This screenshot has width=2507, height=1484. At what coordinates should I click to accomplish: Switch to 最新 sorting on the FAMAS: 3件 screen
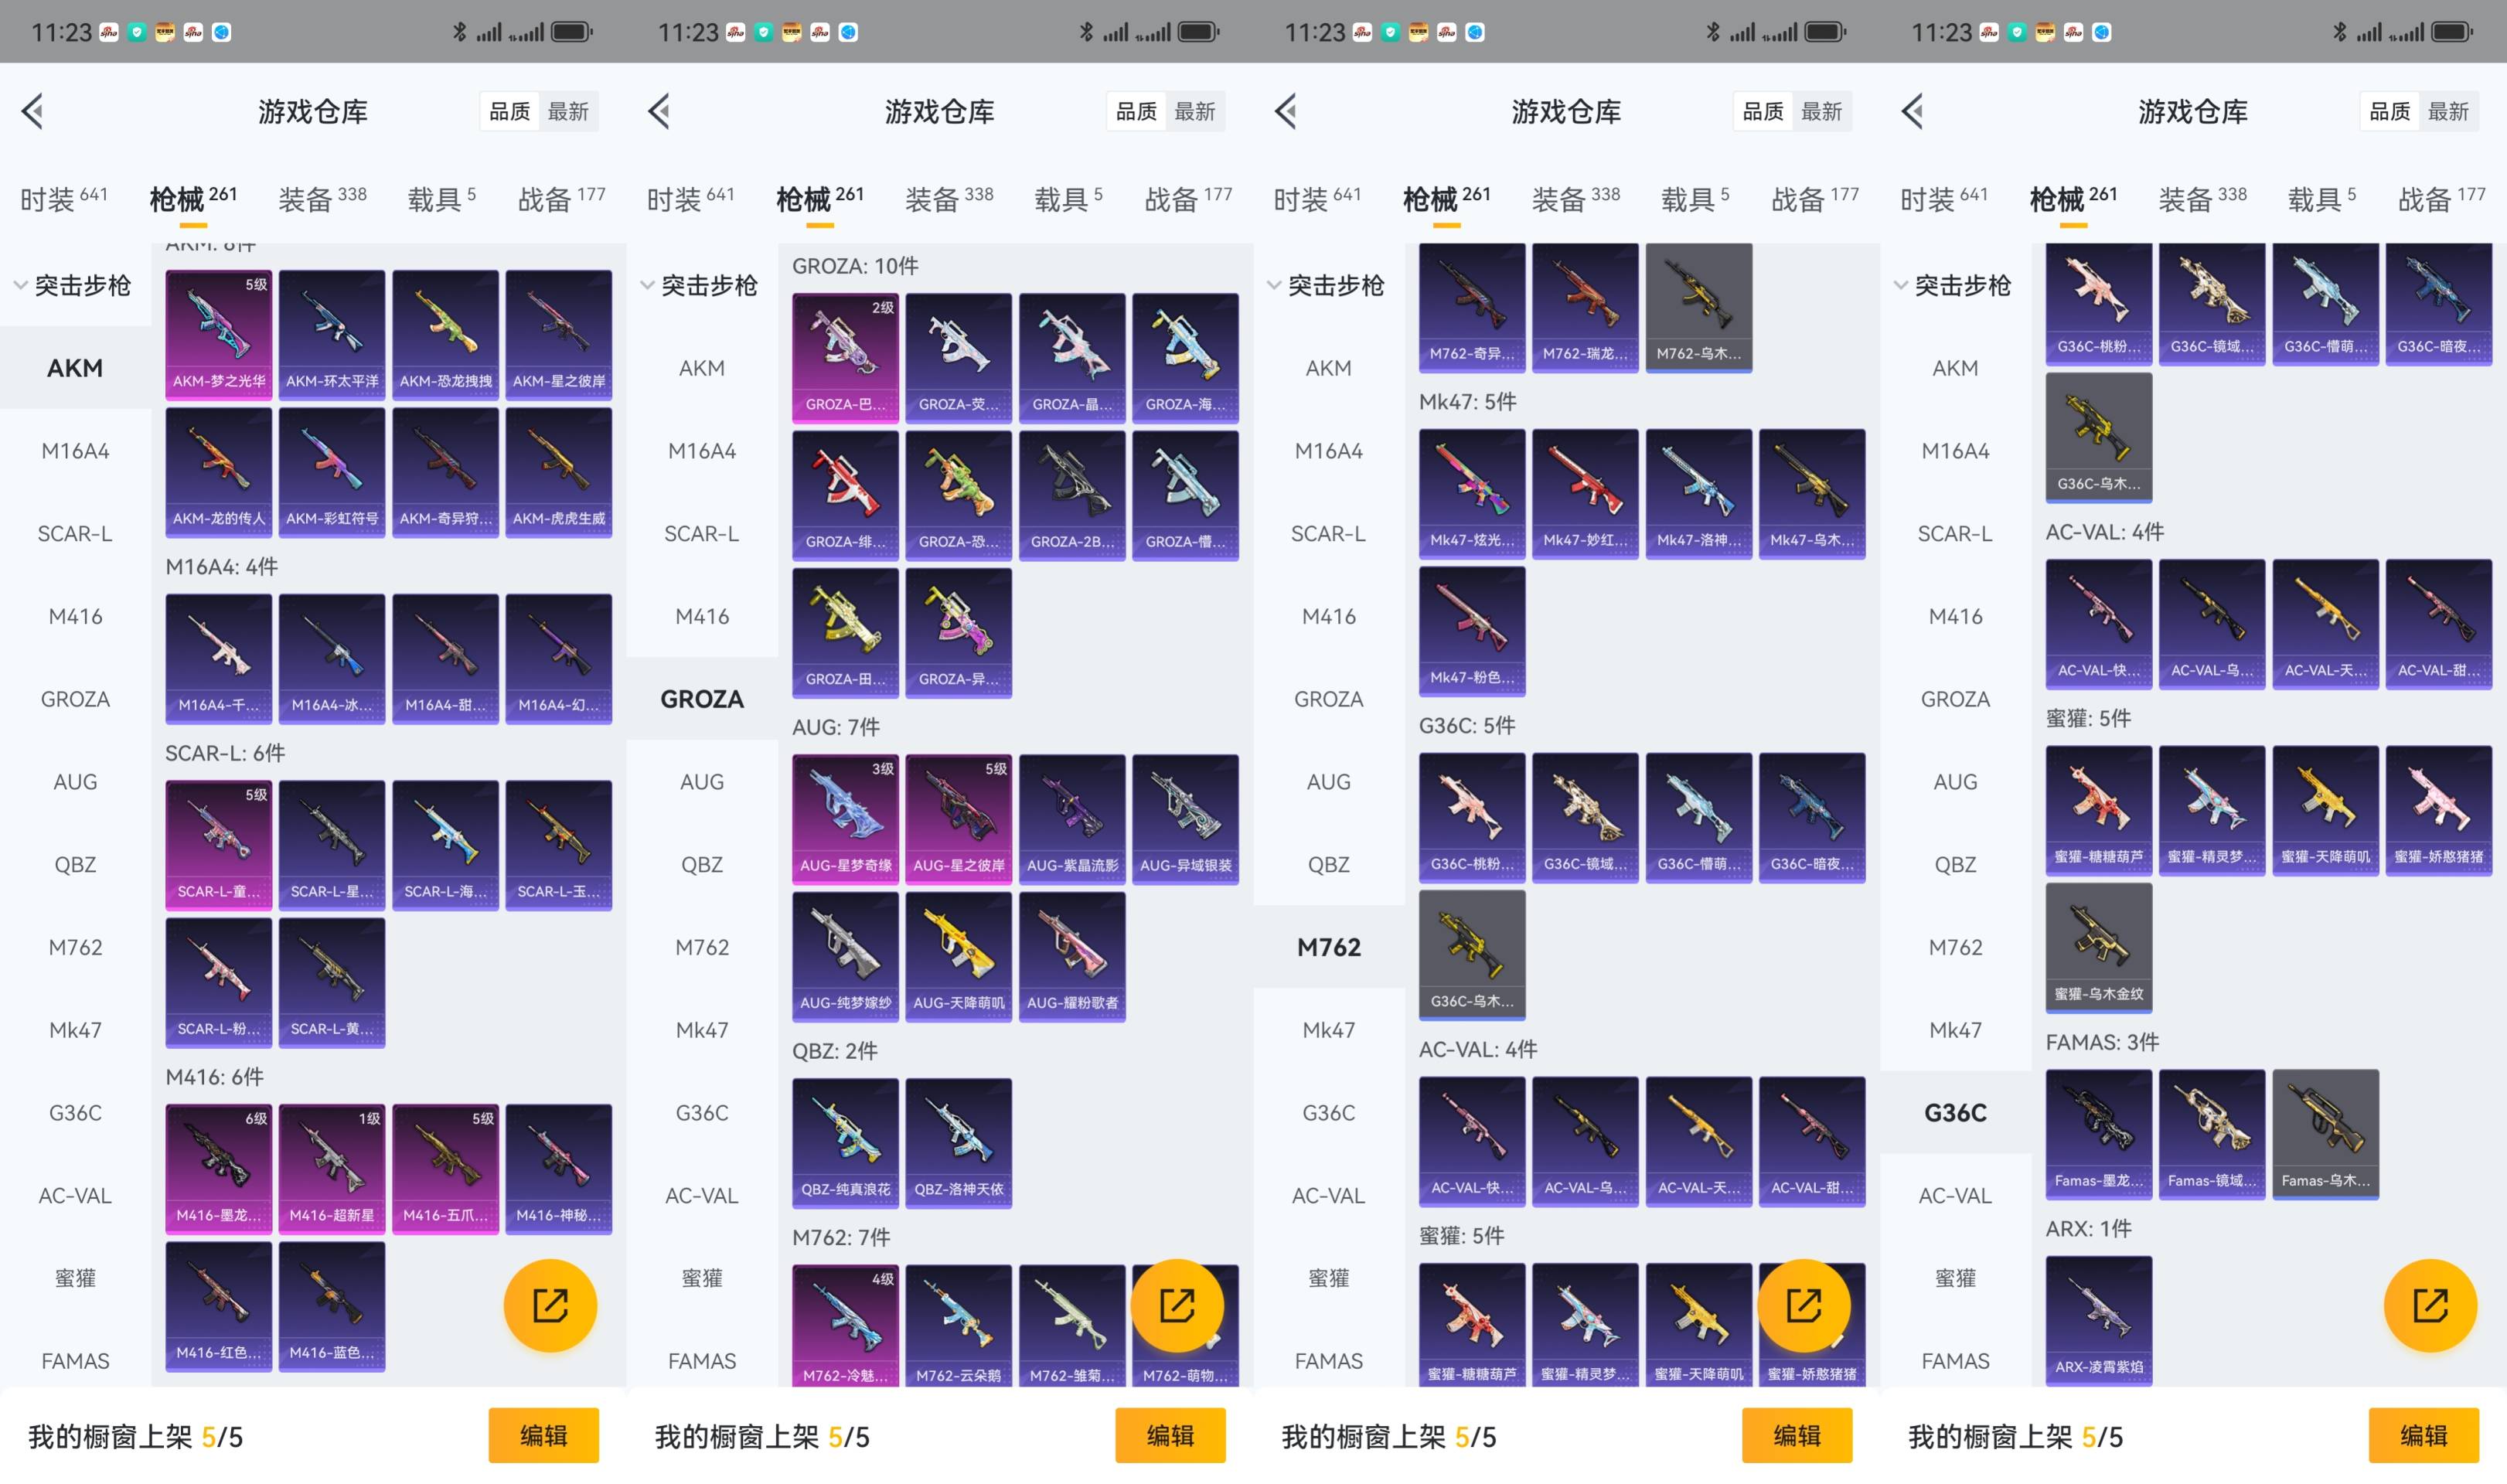[2447, 111]
